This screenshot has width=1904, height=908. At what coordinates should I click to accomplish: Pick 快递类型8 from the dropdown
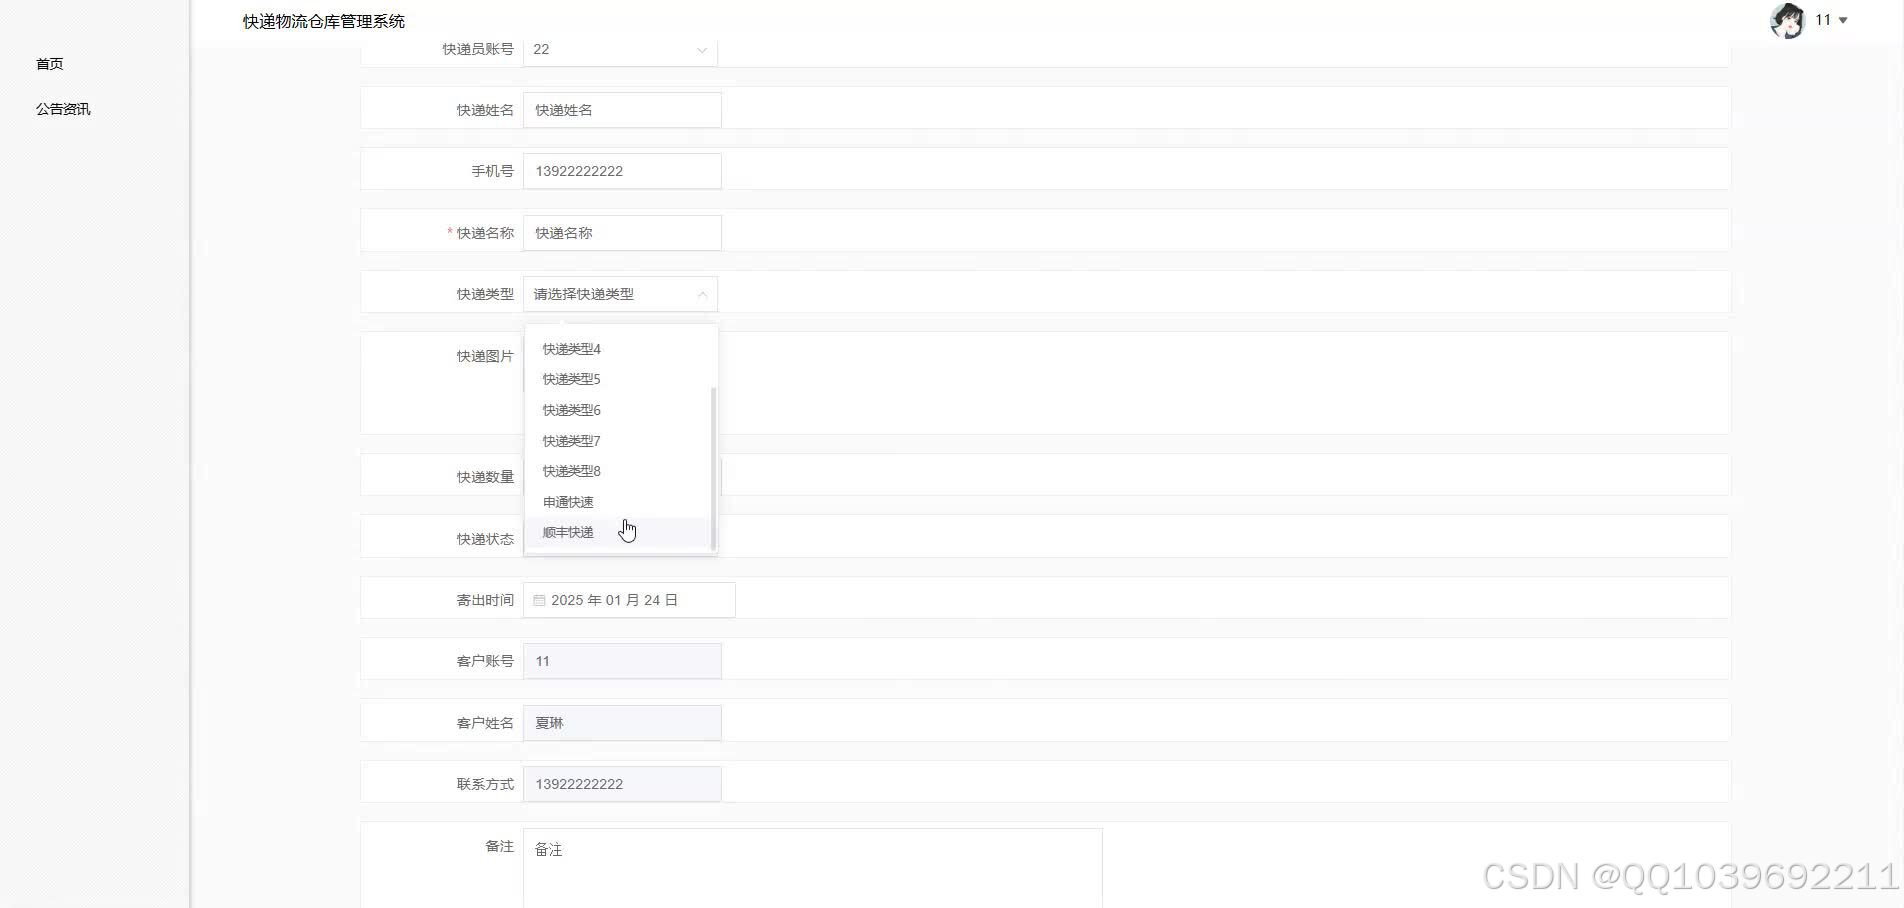coord(618,471)
